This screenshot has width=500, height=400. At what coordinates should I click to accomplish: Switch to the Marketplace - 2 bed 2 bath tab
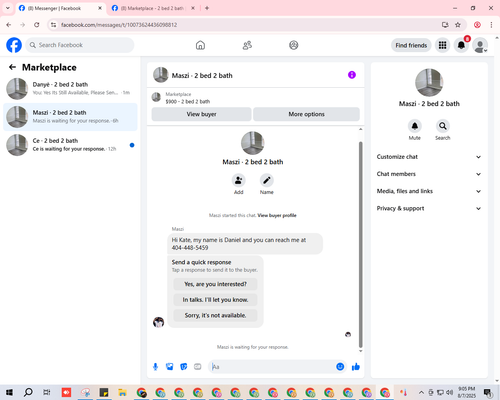click(152, 8)
